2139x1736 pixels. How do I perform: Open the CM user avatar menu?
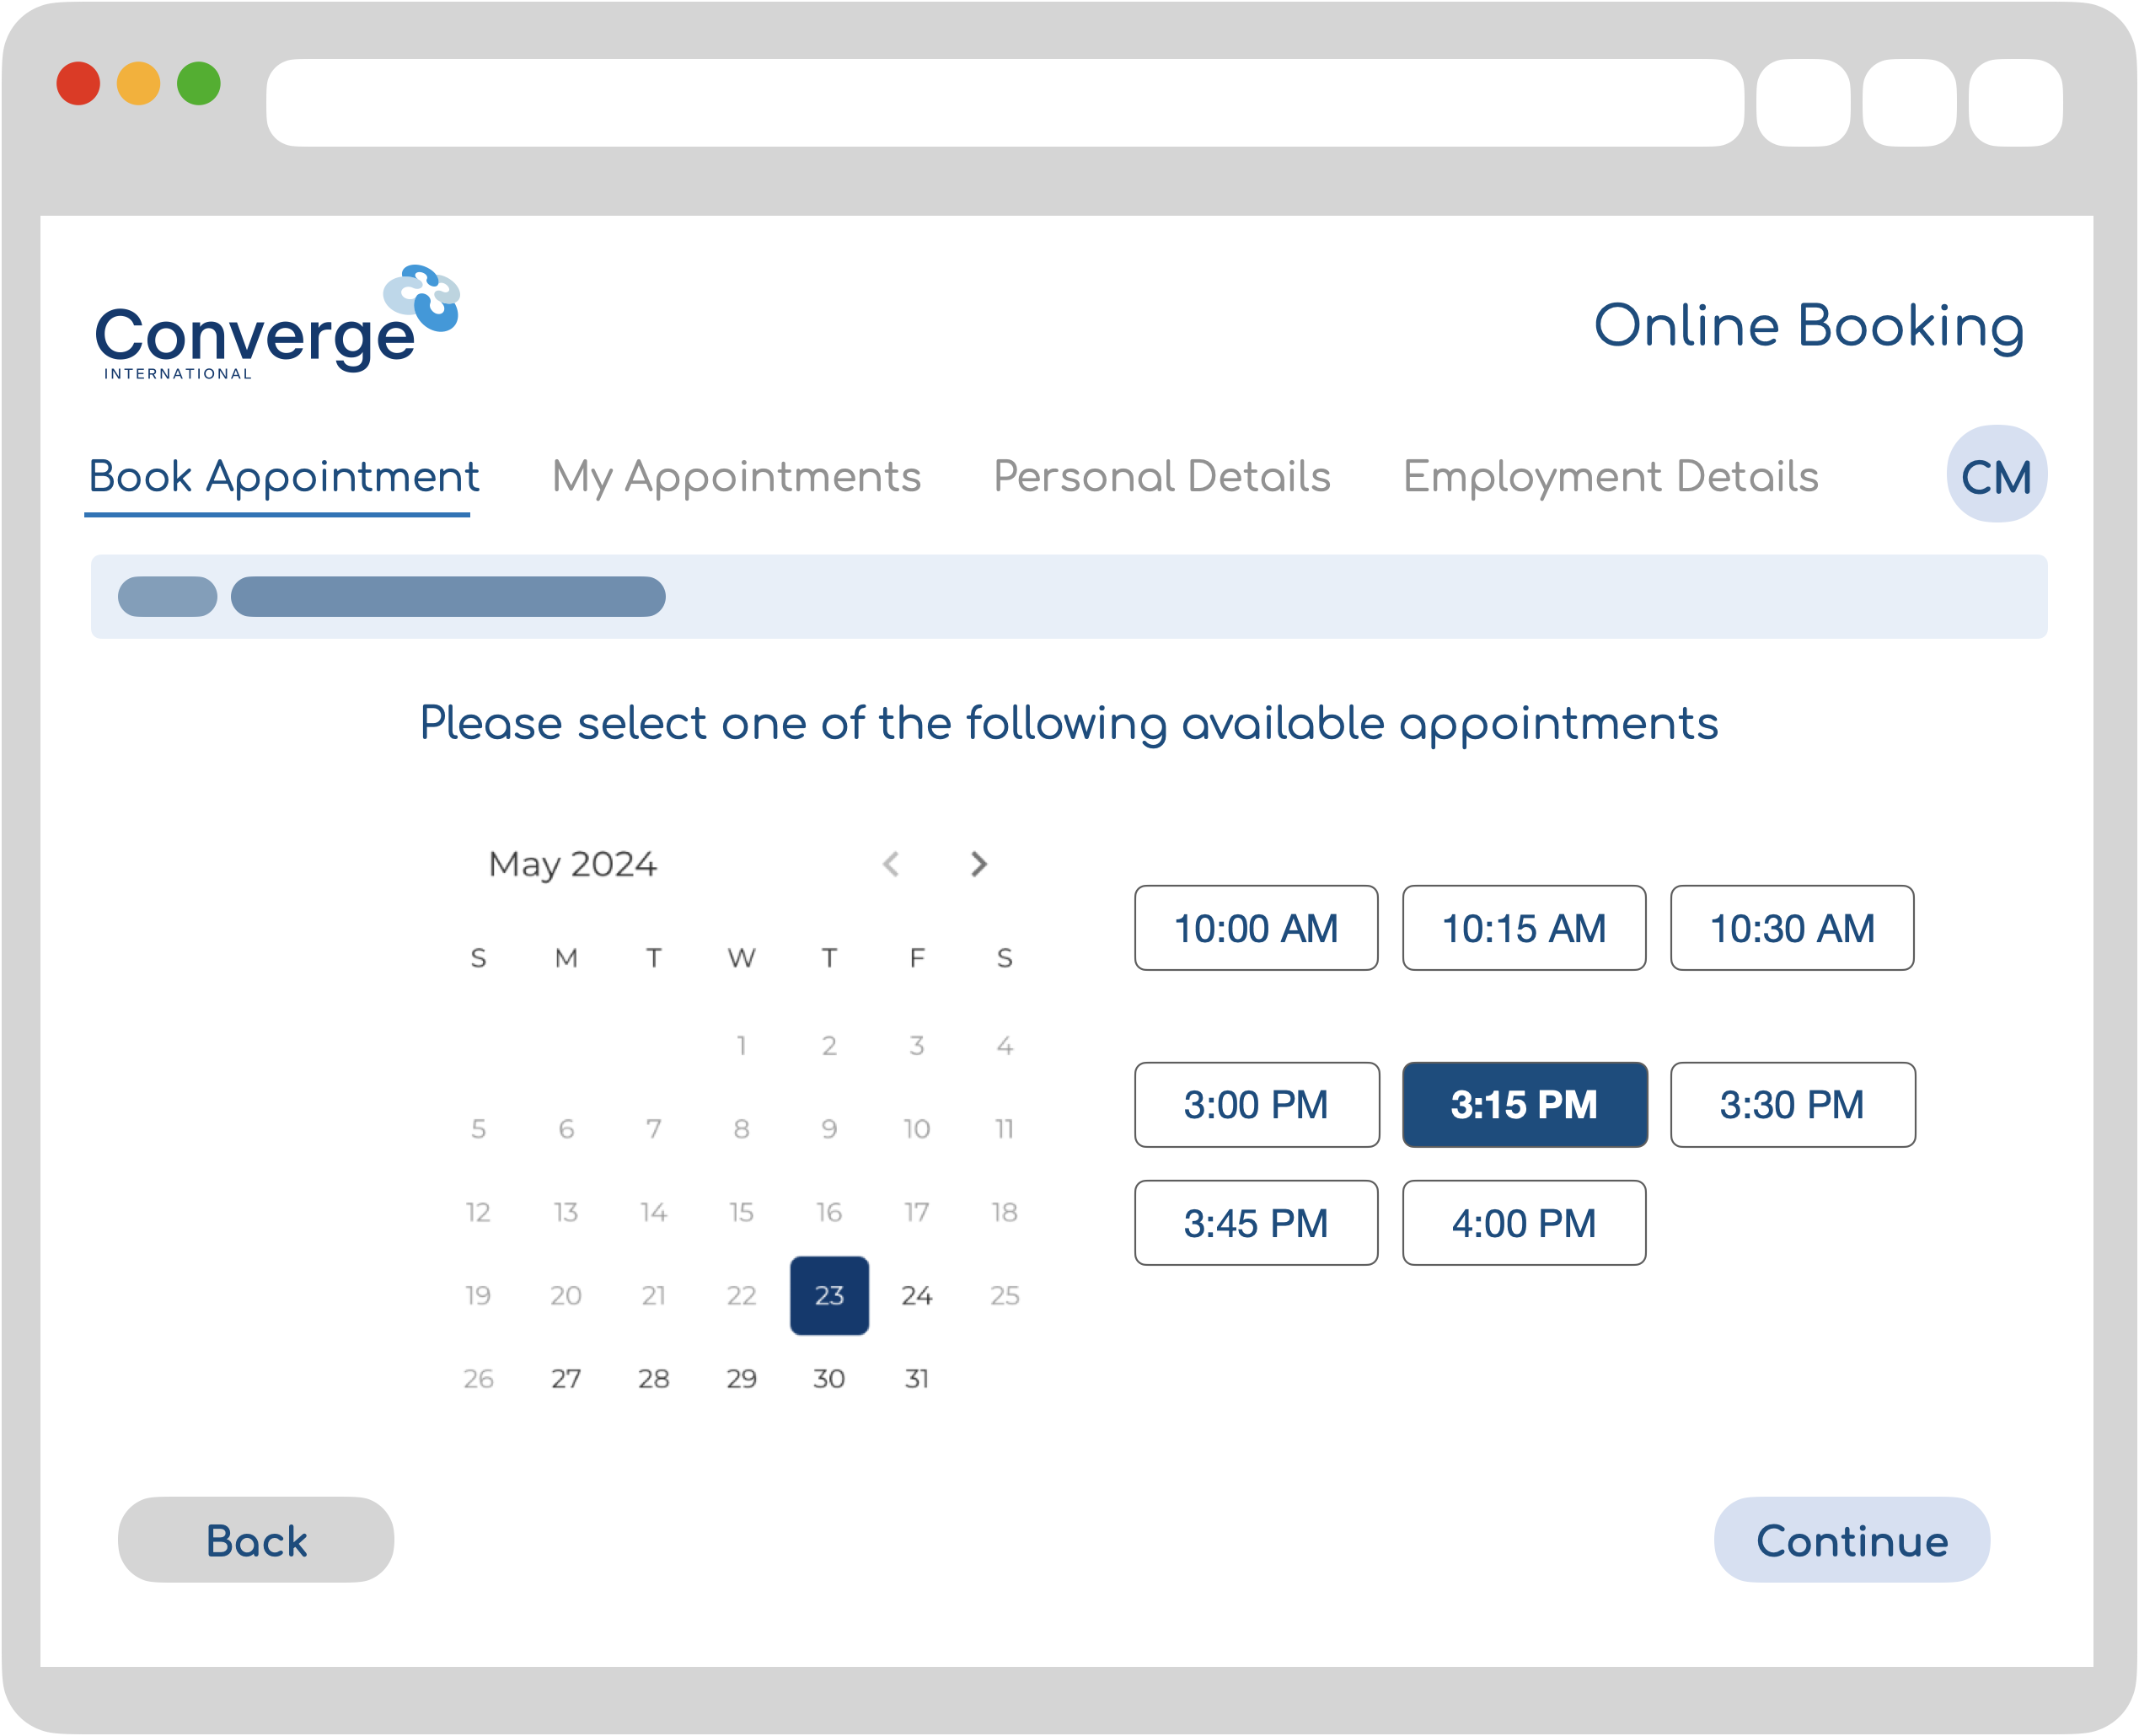pos(1995,475)
